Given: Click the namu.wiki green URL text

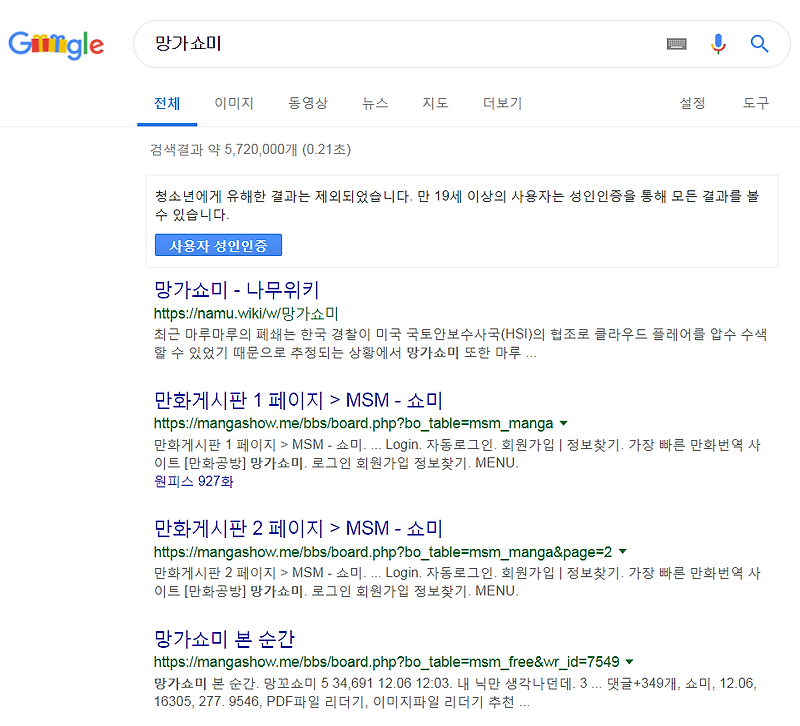Looking at the screenshot, I should tap(246, 313).
